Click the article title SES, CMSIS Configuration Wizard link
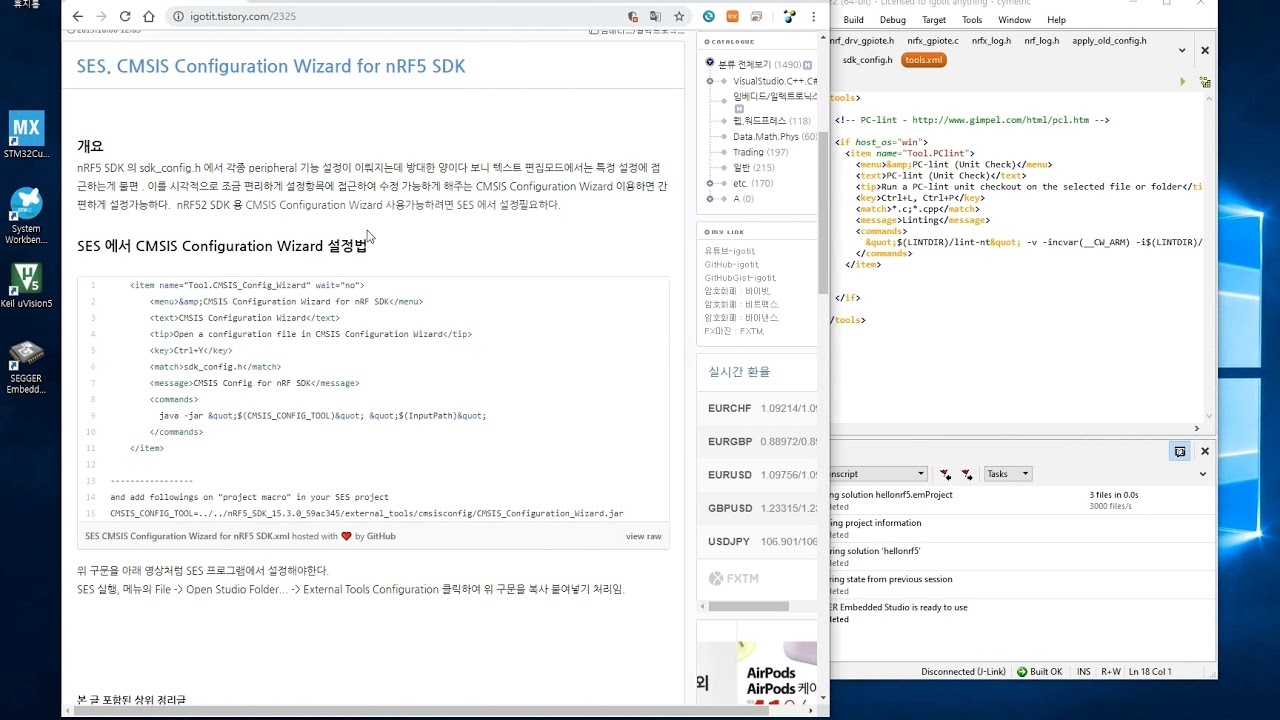Viewport: 1280px width, 720px height. [x=271, y=66]
